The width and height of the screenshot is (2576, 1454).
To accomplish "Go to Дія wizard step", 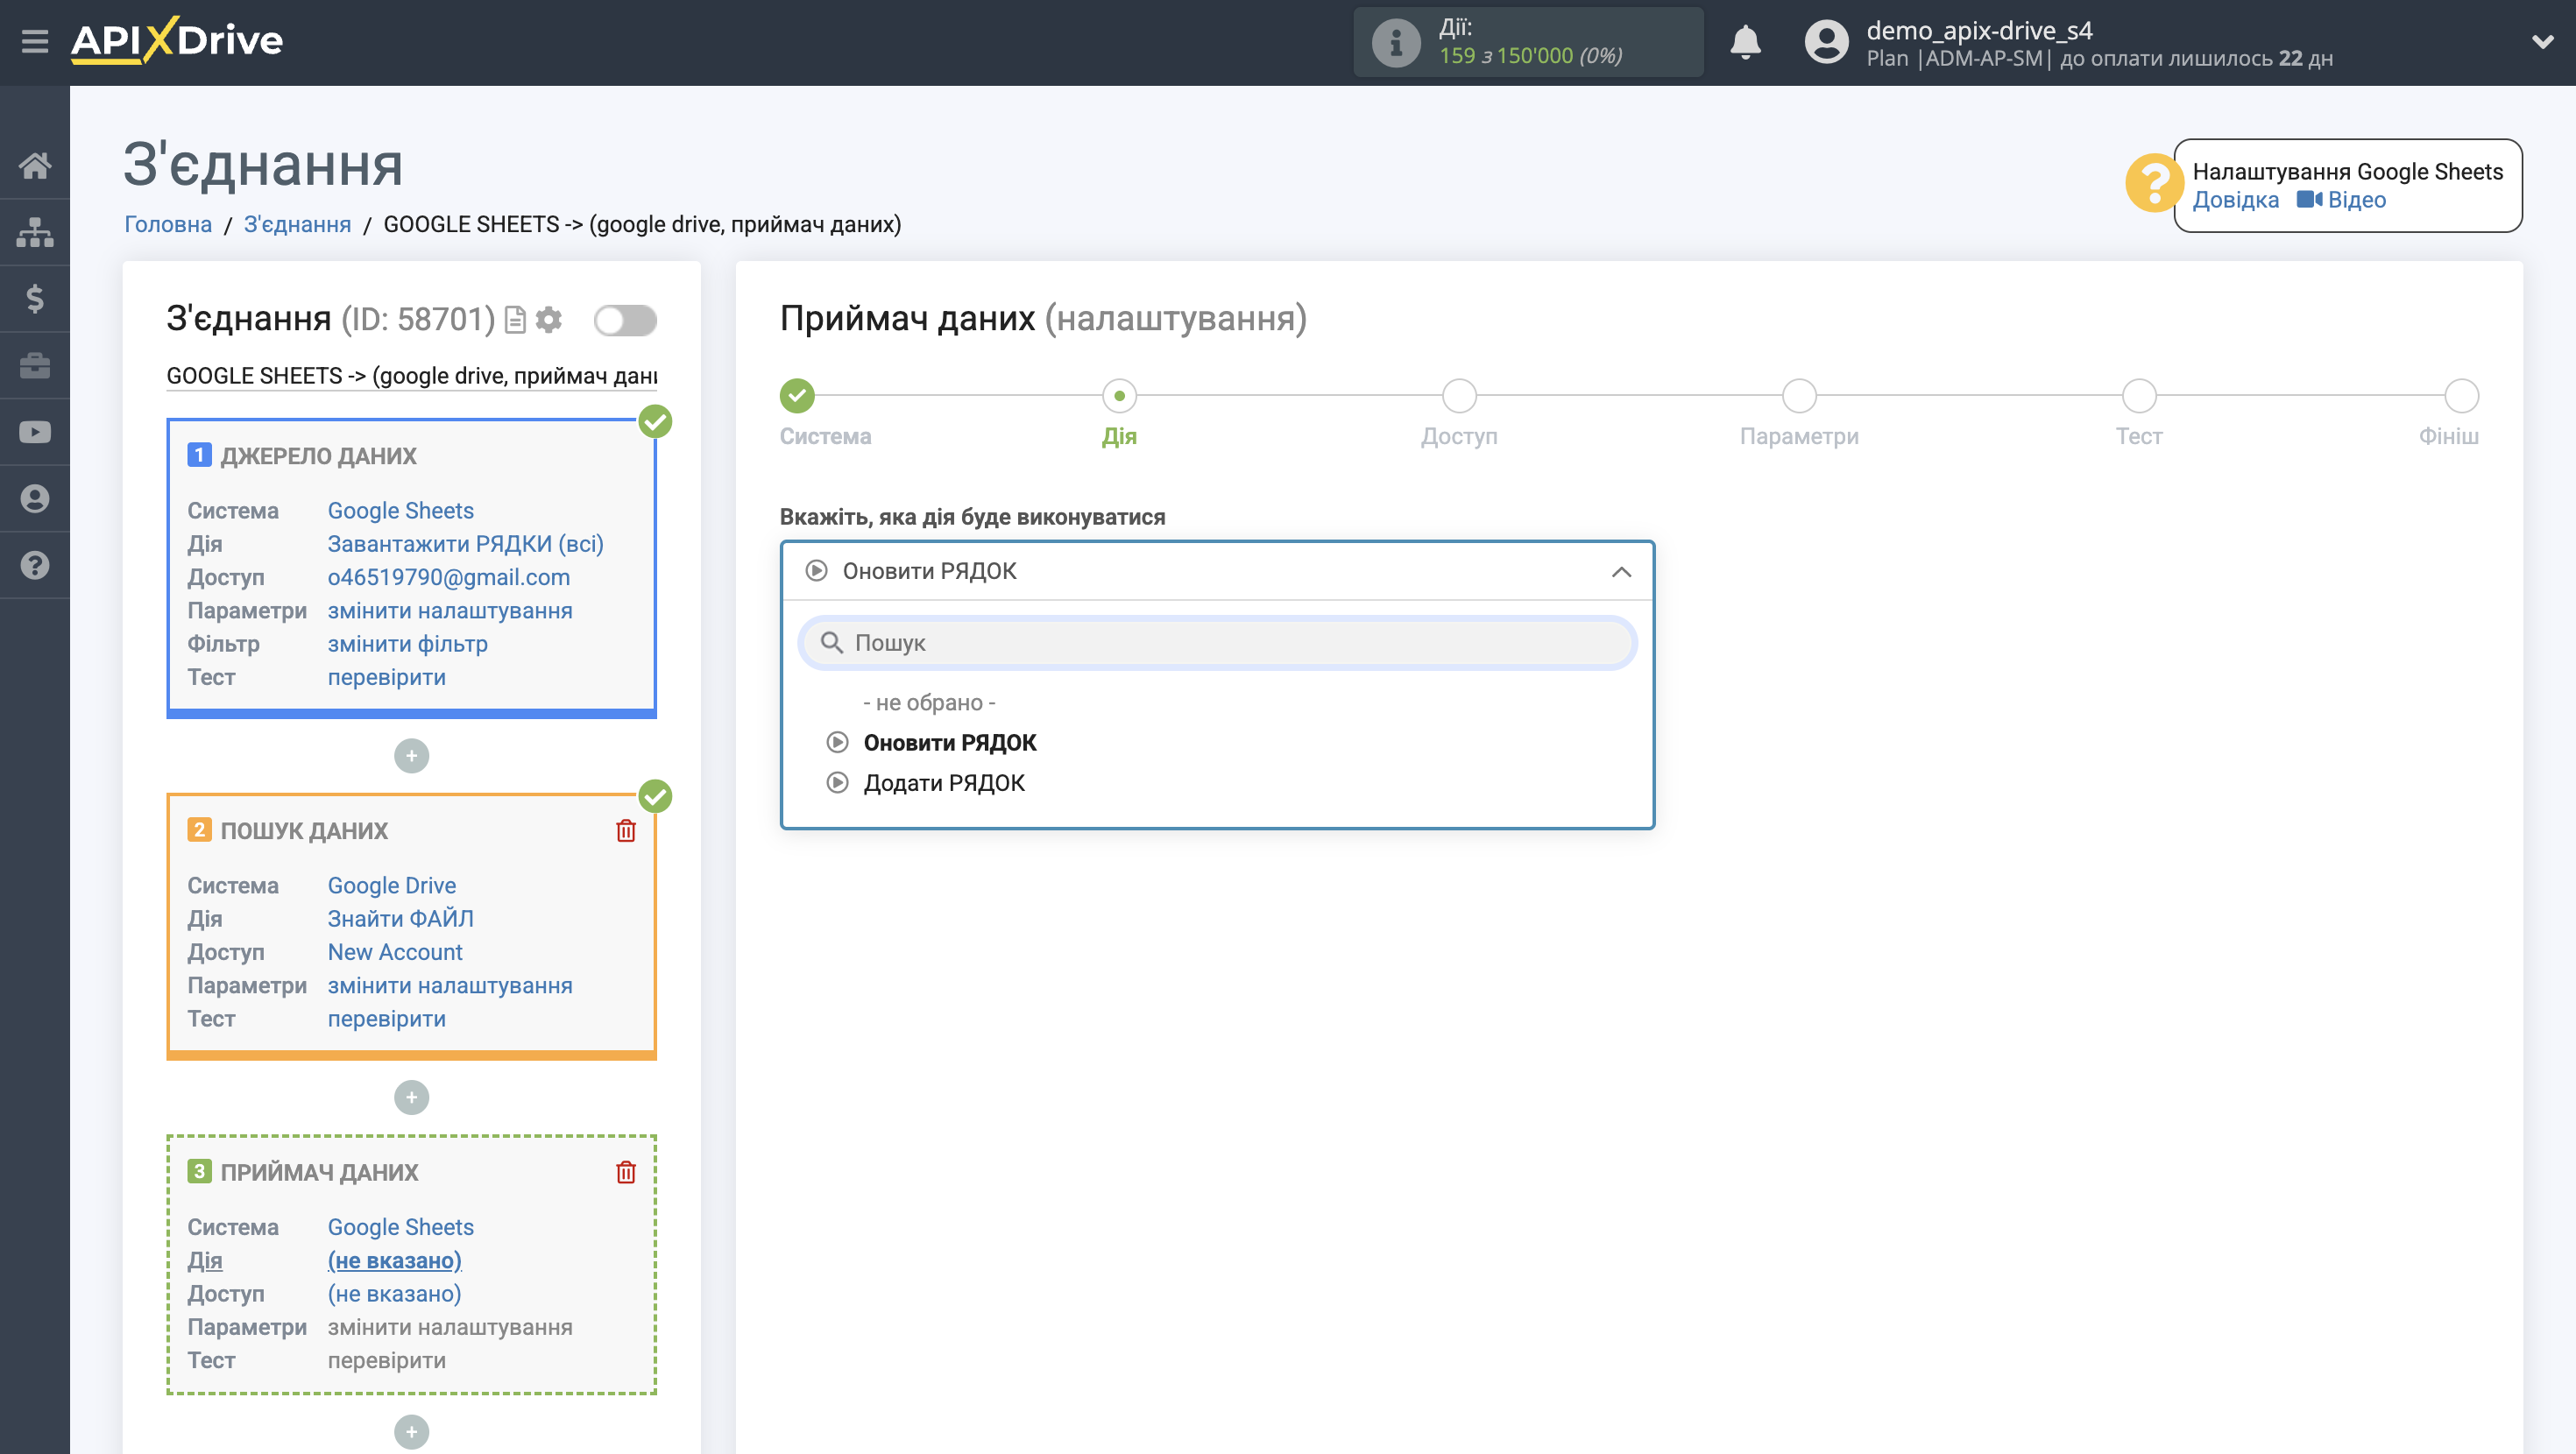I will 1119,396.
